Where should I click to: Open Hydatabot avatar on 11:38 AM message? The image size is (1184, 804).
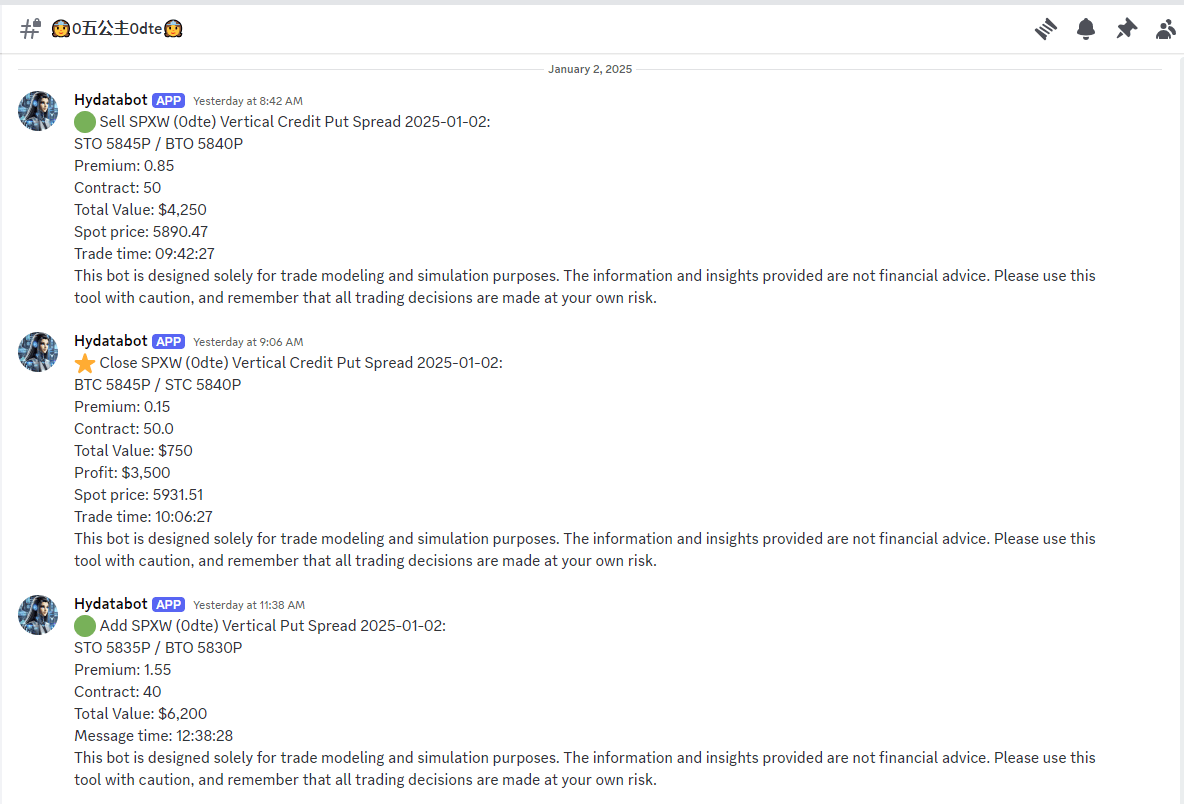38,615
